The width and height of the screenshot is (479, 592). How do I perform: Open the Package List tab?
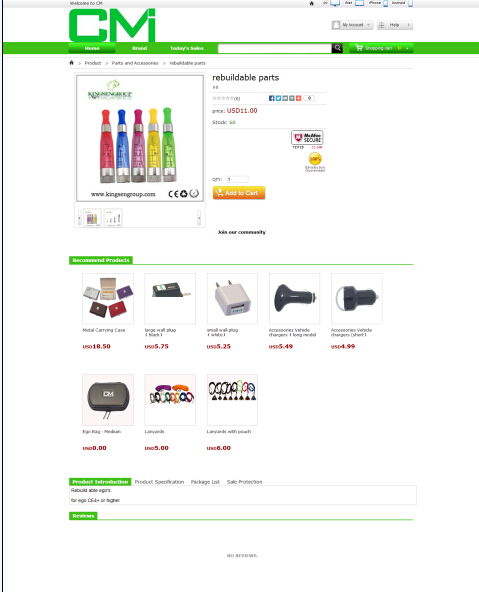[x=205, y=482]
